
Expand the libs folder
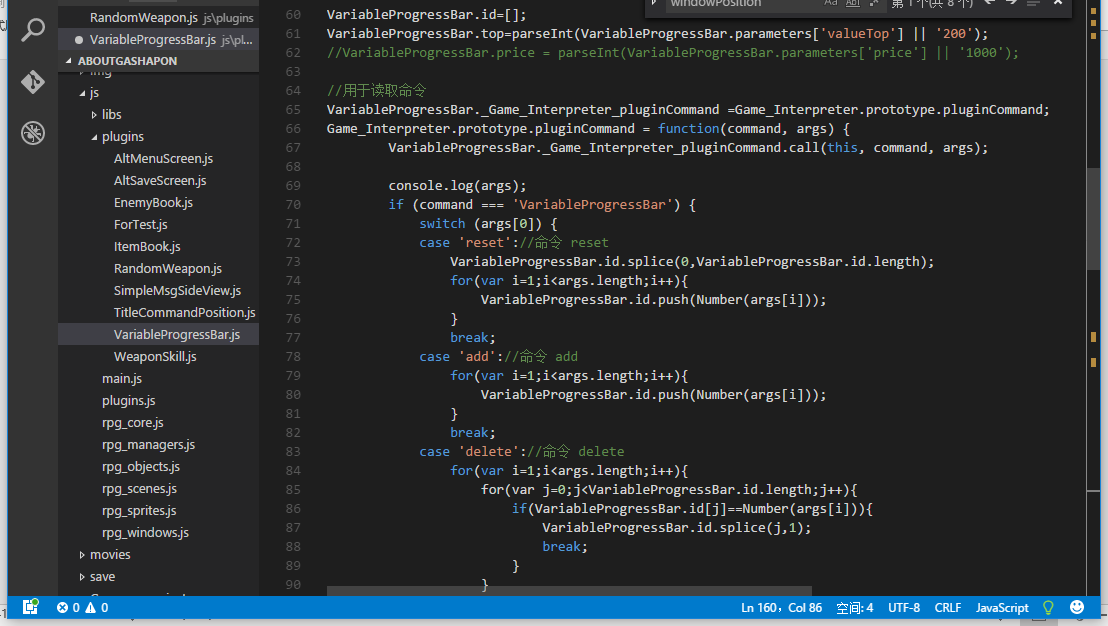[x=94, y=114]
